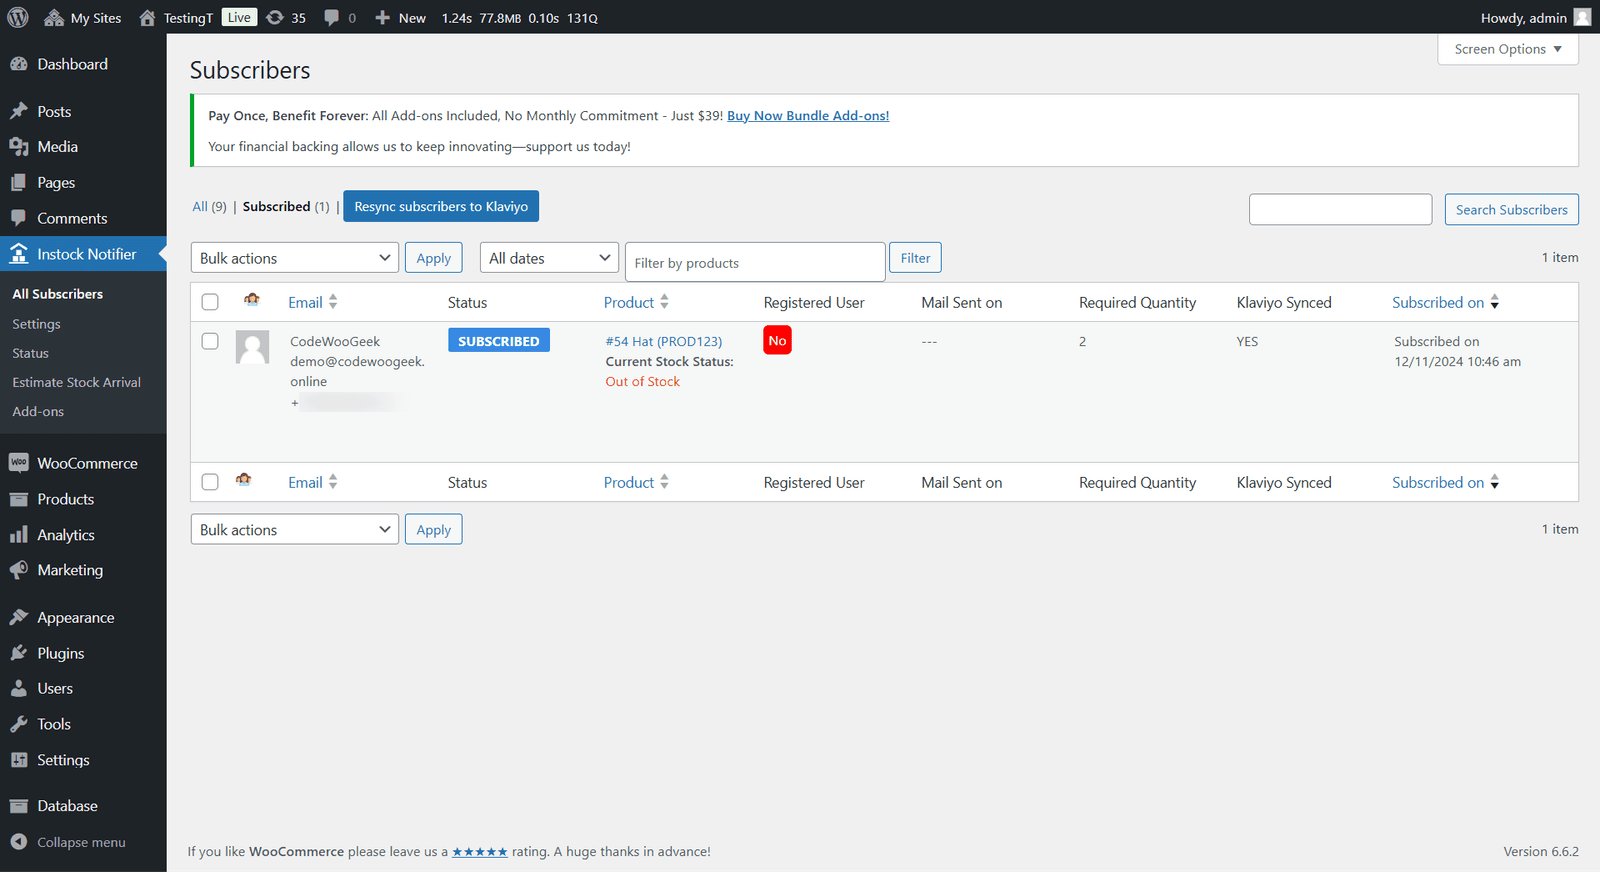Open the Buy Now Bundle Add-ons link
The height and width of the screenshot is (873, 1600).
click(x=807, y=116)
